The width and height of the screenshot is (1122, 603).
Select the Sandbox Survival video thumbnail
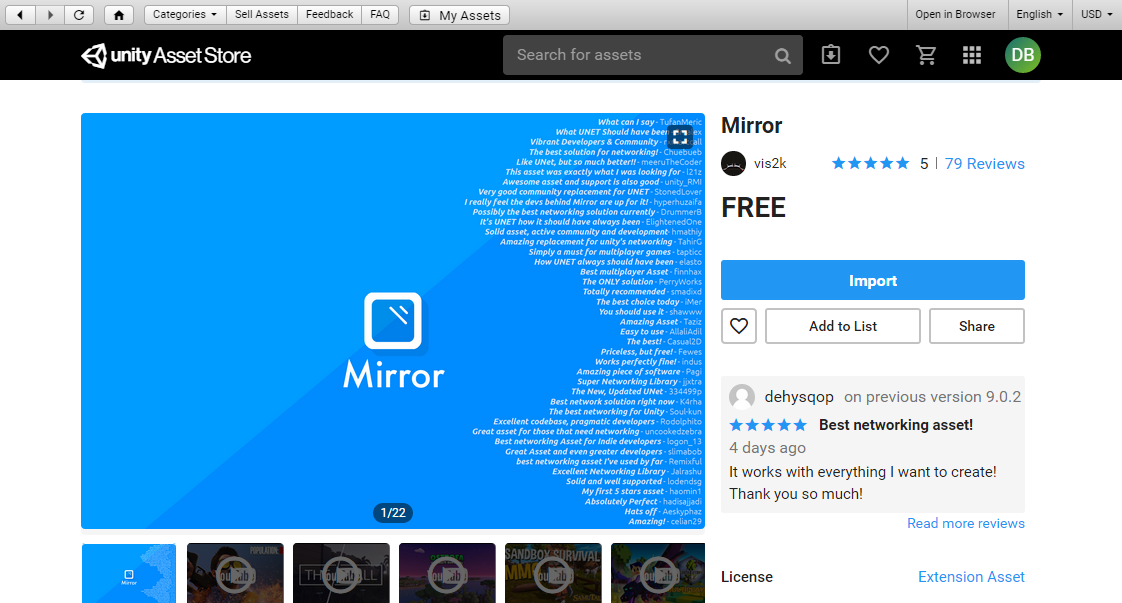click(x=553, y=573)
